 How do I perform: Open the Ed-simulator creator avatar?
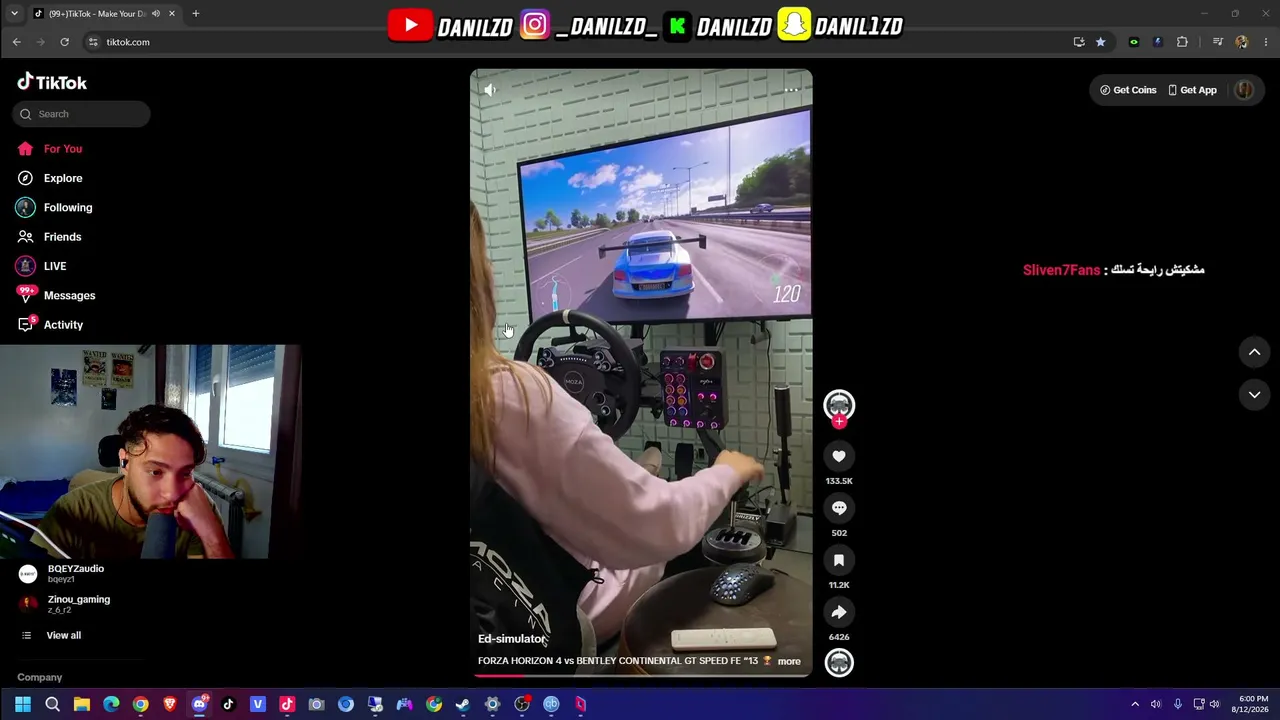pos(839,404)
